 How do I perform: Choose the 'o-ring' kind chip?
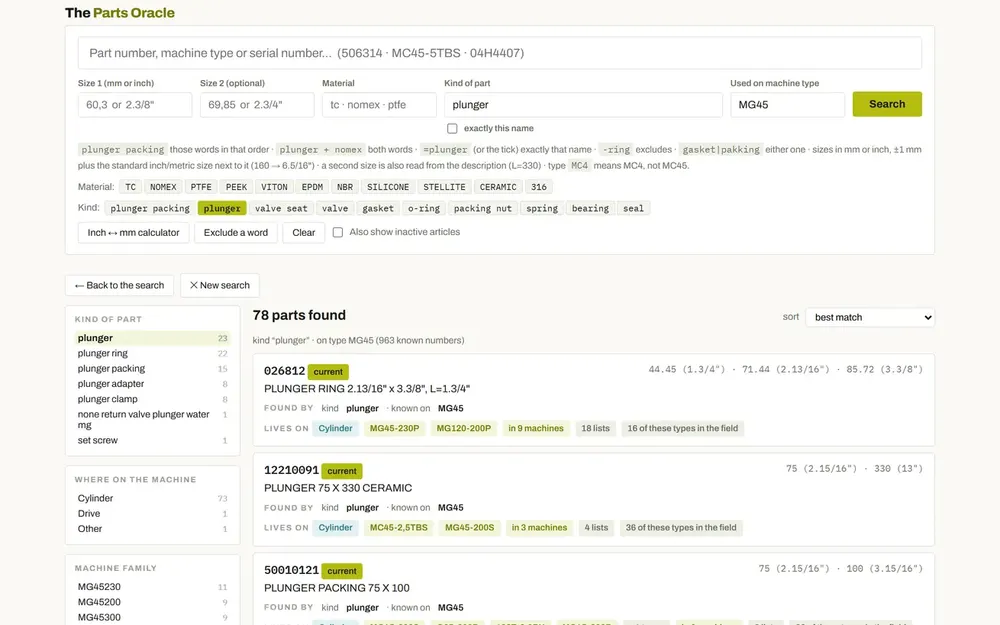point(424,209)
